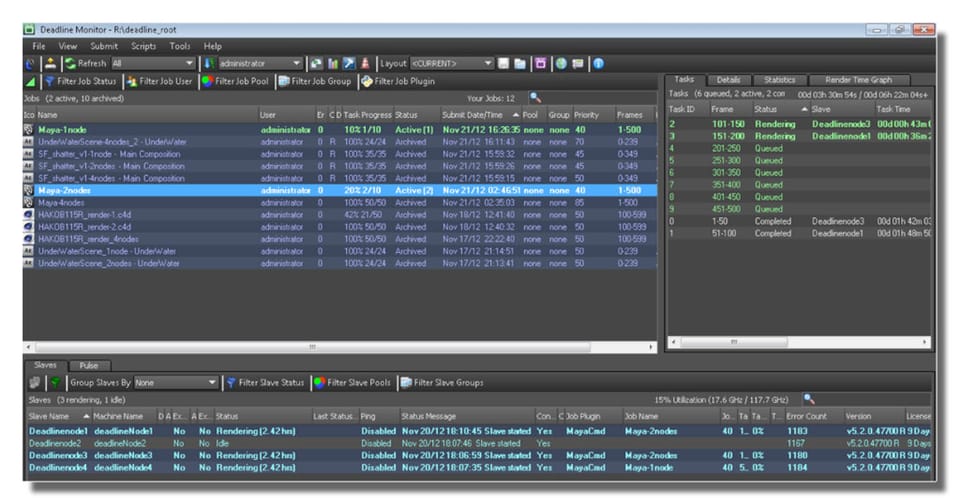Click the Refresh button
The height and width of the screenshot is (503, 960).
(86, 63)
